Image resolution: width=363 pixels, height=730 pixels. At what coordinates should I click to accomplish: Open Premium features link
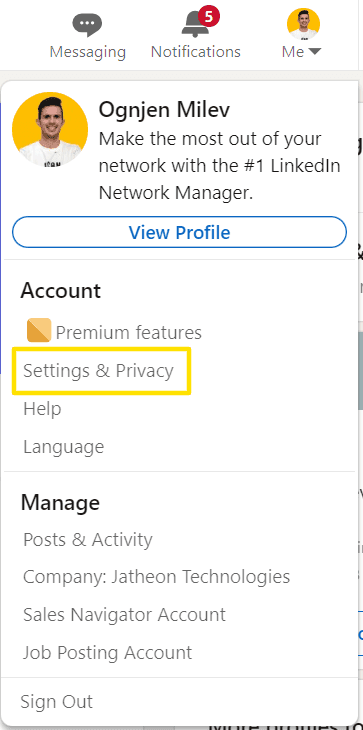click(128, 332)
